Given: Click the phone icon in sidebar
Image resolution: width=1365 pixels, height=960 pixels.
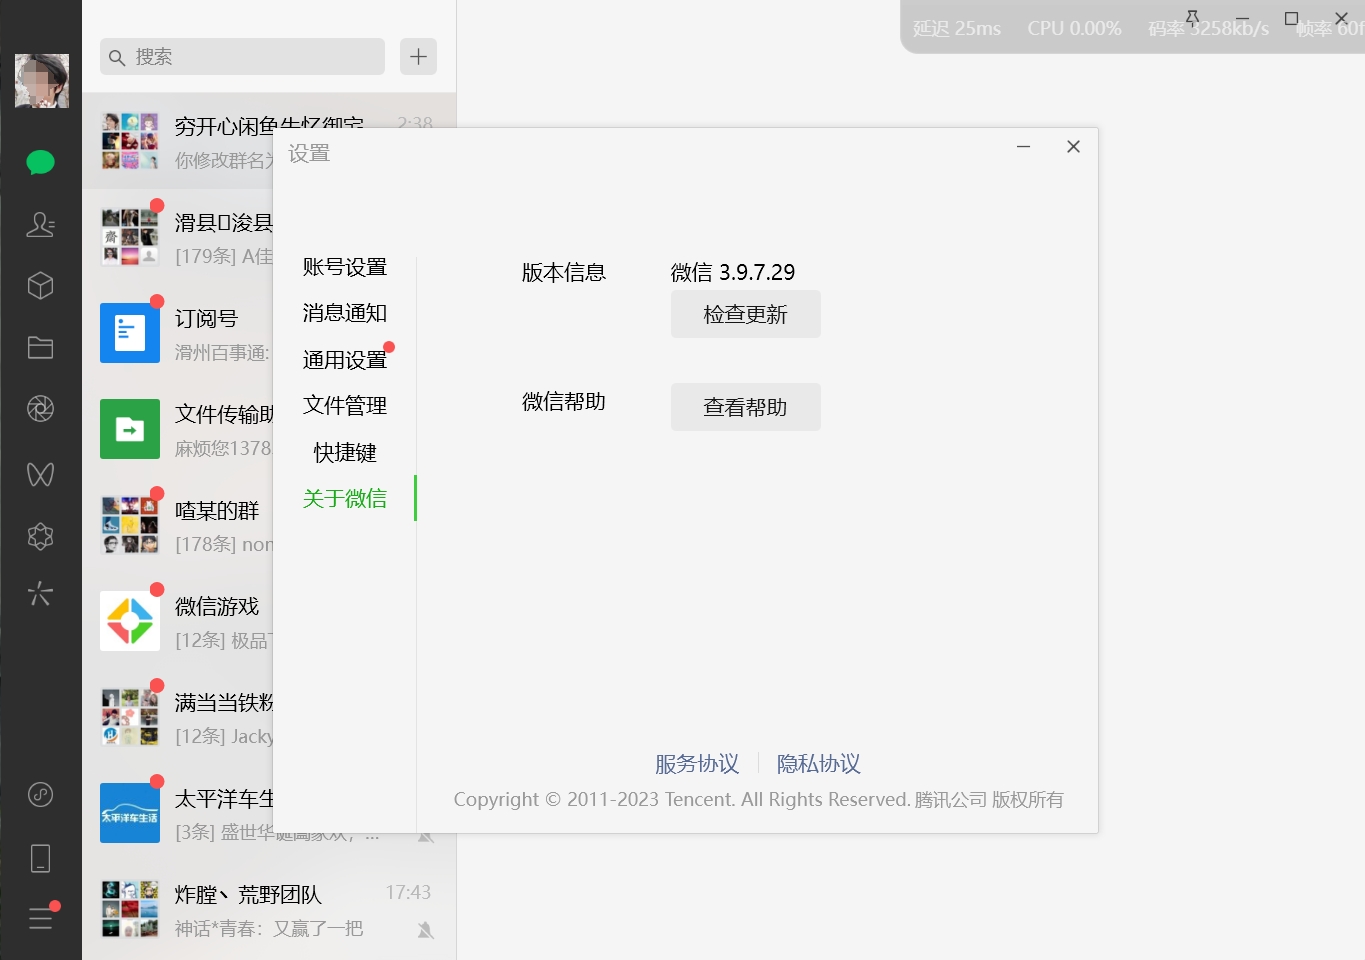Looking at the screenshot, I should 40,857.
